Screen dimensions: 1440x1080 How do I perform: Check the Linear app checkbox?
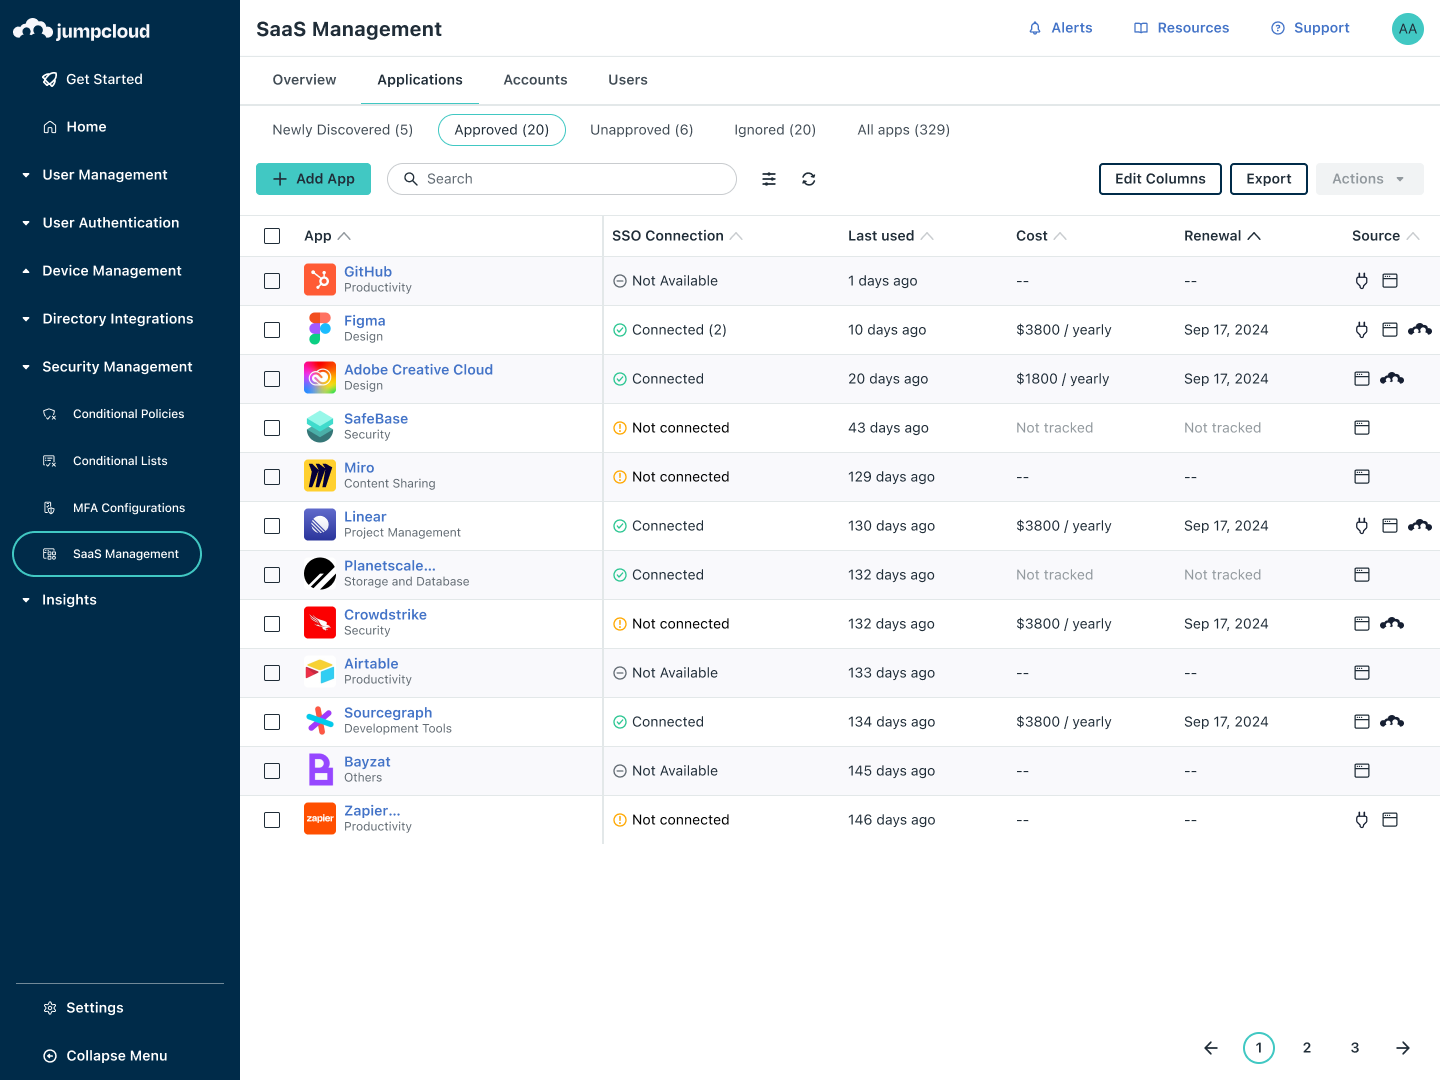click(x=272, y=526)
